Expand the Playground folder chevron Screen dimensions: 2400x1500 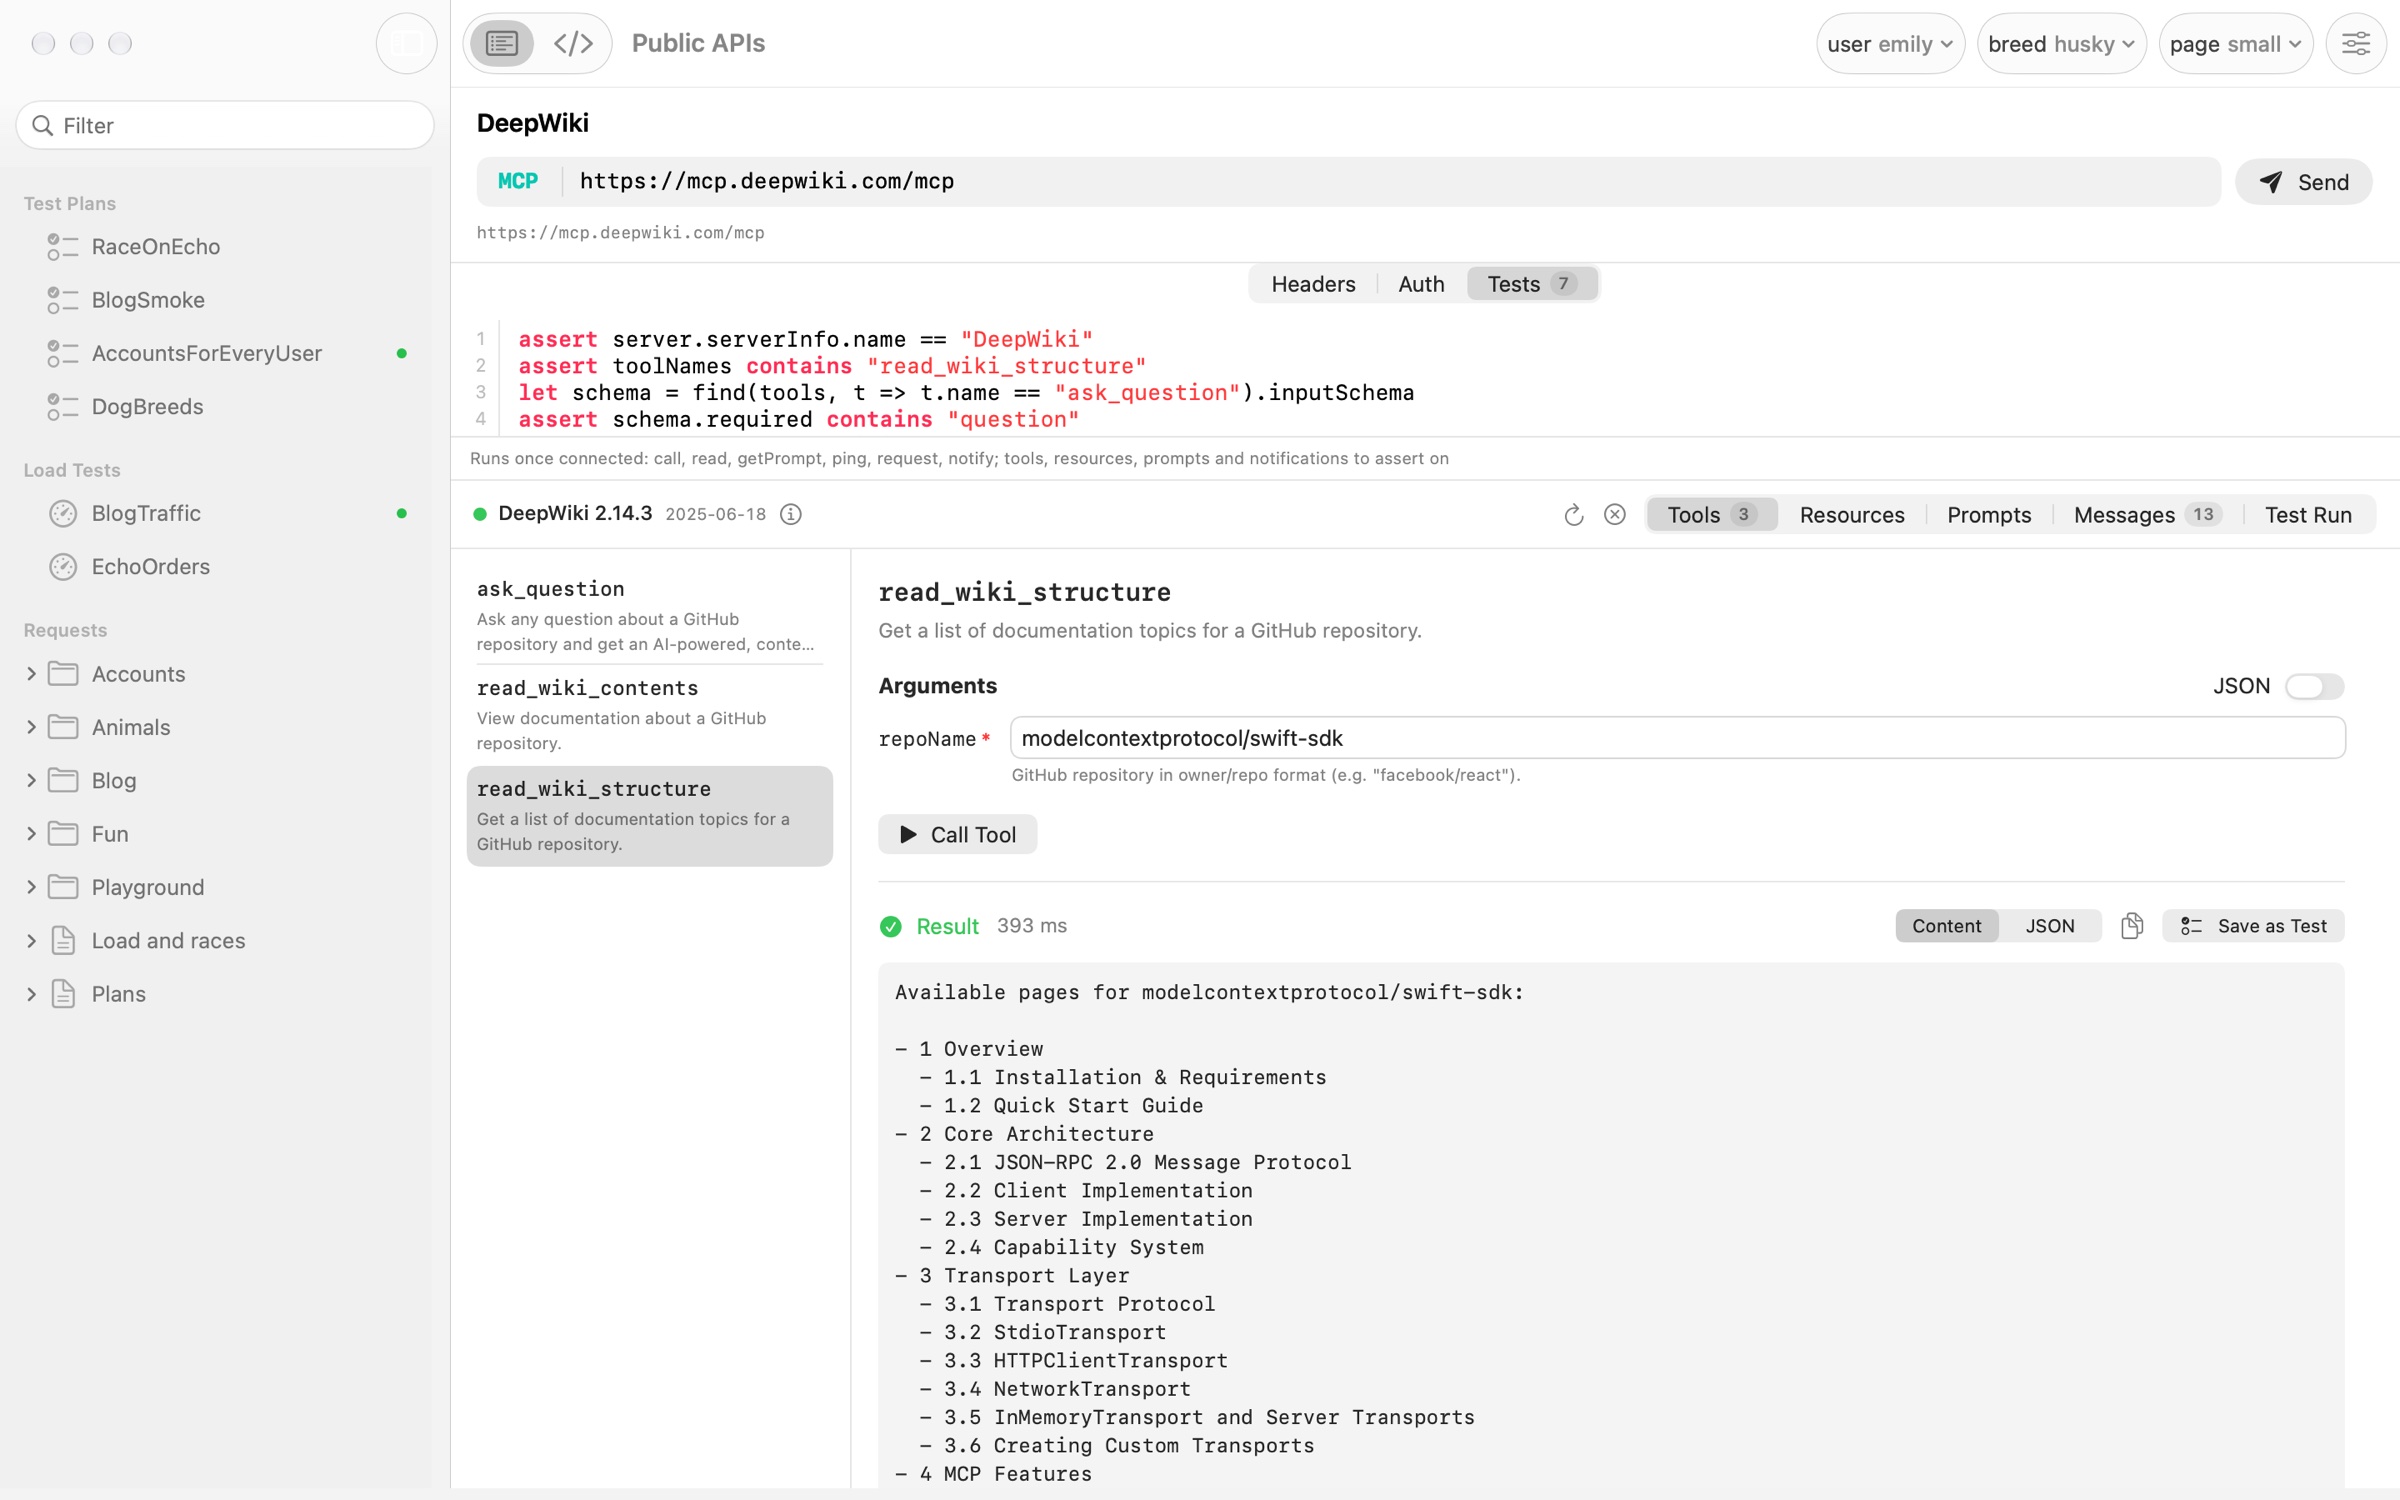coord(31,887)
